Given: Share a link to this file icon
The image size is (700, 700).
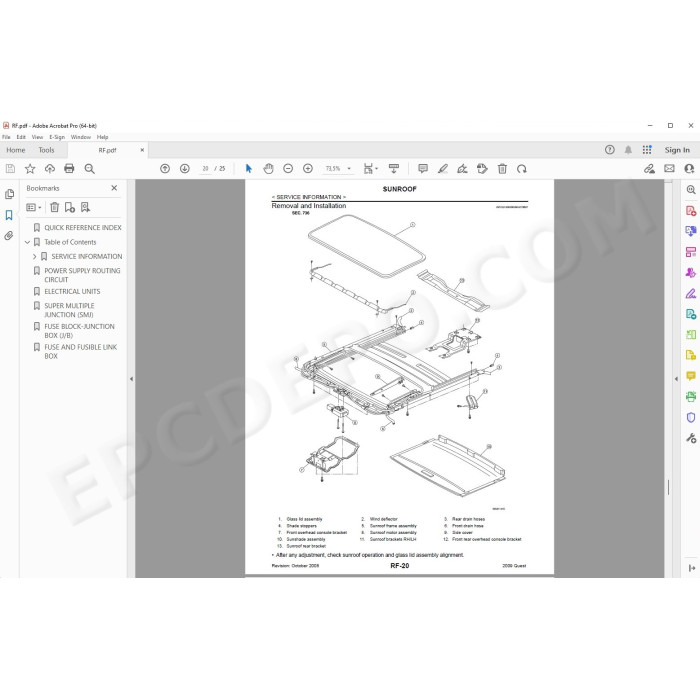Looking at the screenshot, I should tap(649, 169).
